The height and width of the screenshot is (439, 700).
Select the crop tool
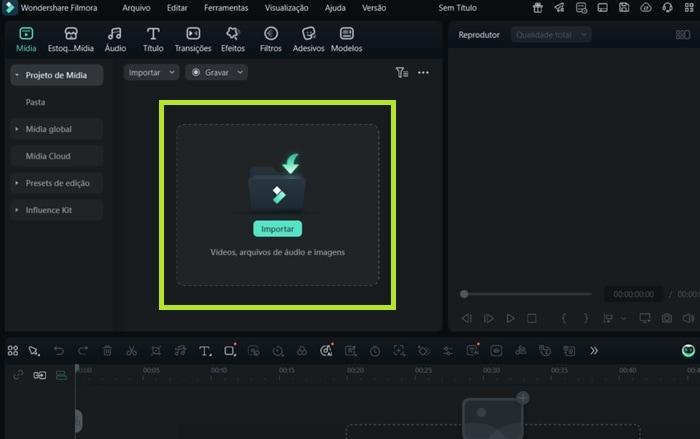coord(155,351)
